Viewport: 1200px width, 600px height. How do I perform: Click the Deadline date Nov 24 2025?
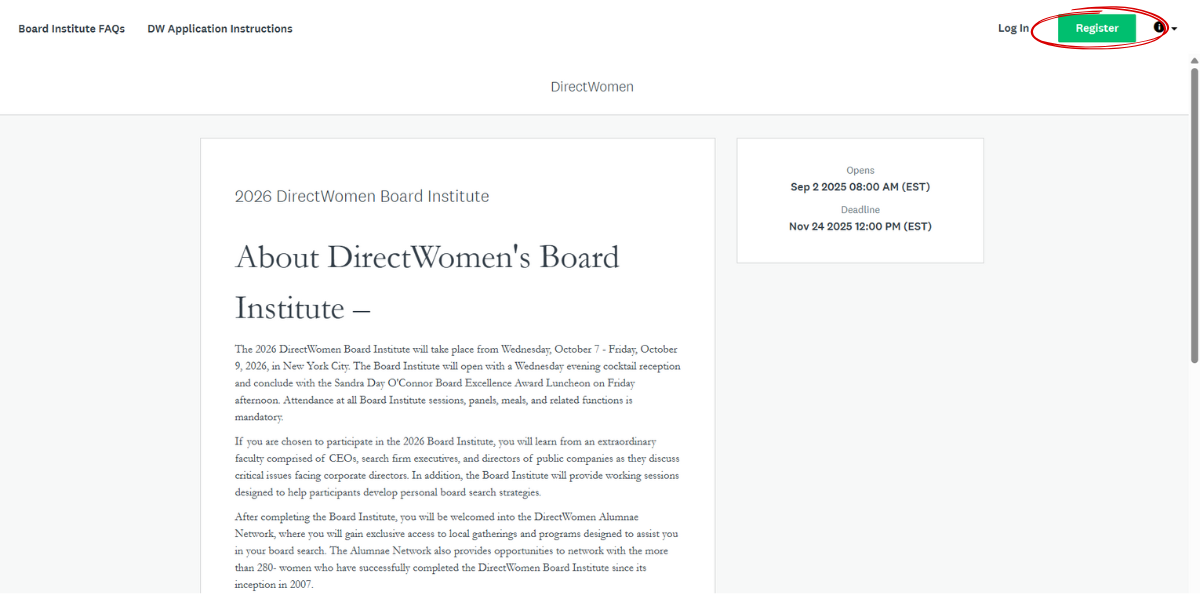(x=860, y=226)
